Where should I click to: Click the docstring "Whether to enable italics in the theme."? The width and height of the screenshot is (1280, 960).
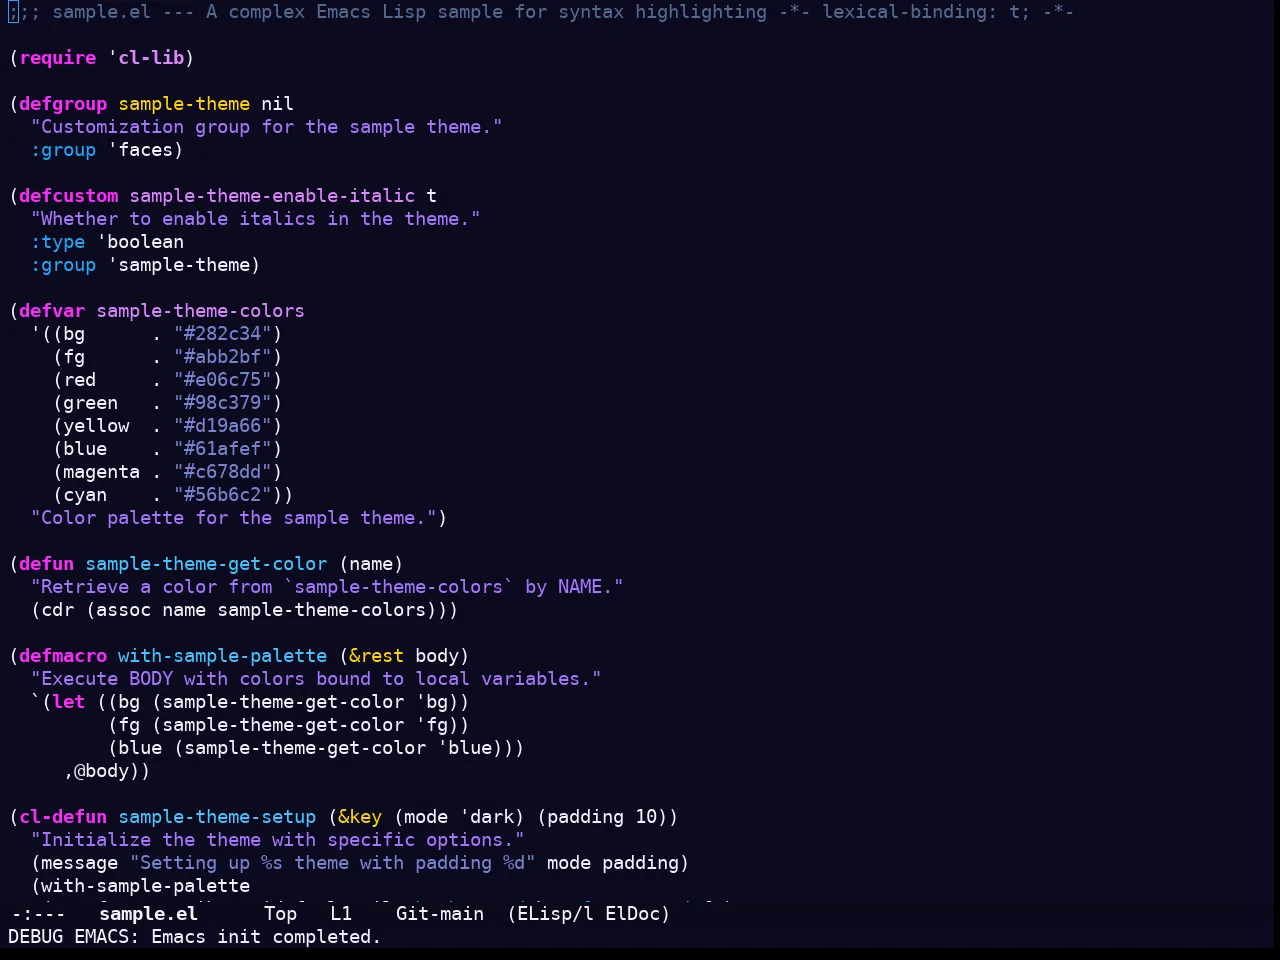click(x=256, y=219)
